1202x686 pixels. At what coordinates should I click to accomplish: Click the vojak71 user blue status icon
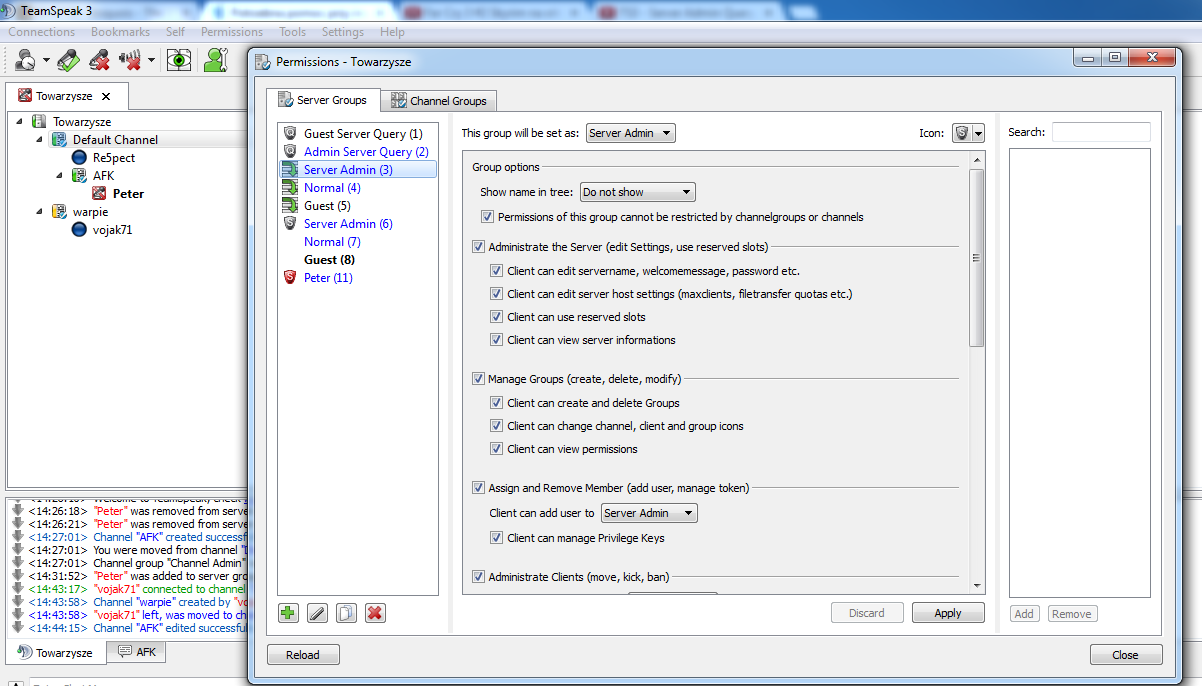tap(80, 230)
